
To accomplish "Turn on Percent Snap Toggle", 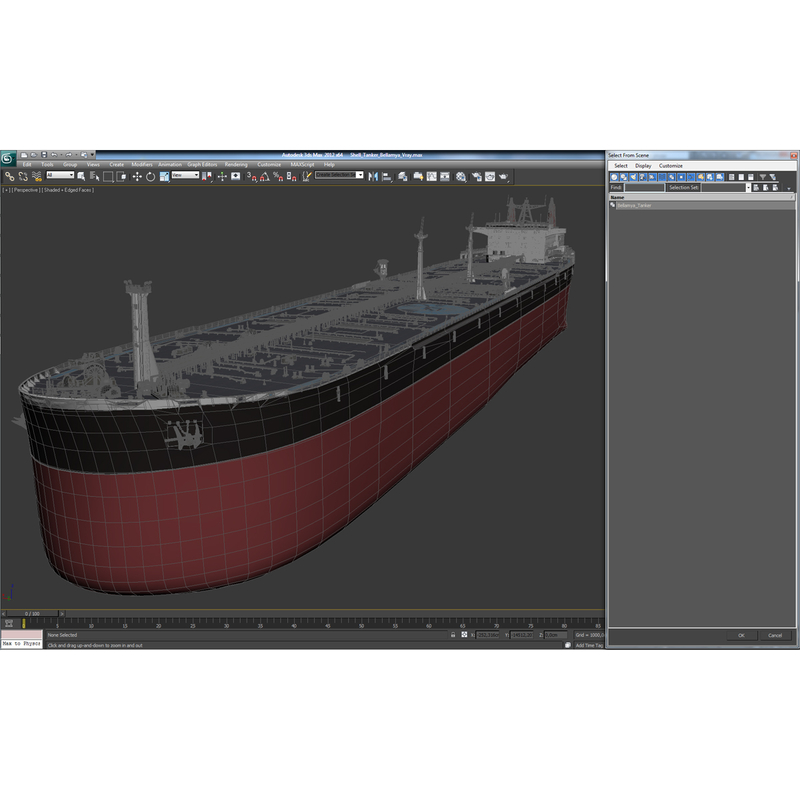I will [x=279, y=177].
